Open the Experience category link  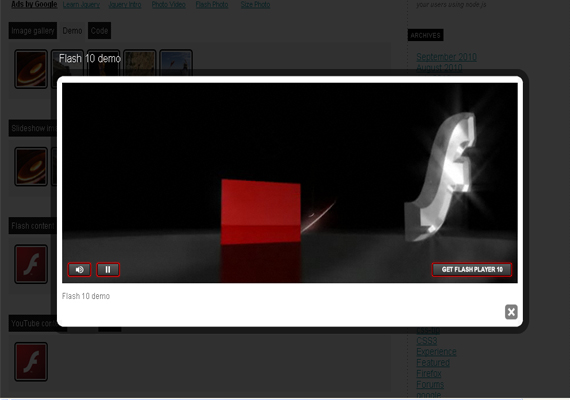(436, 352)
